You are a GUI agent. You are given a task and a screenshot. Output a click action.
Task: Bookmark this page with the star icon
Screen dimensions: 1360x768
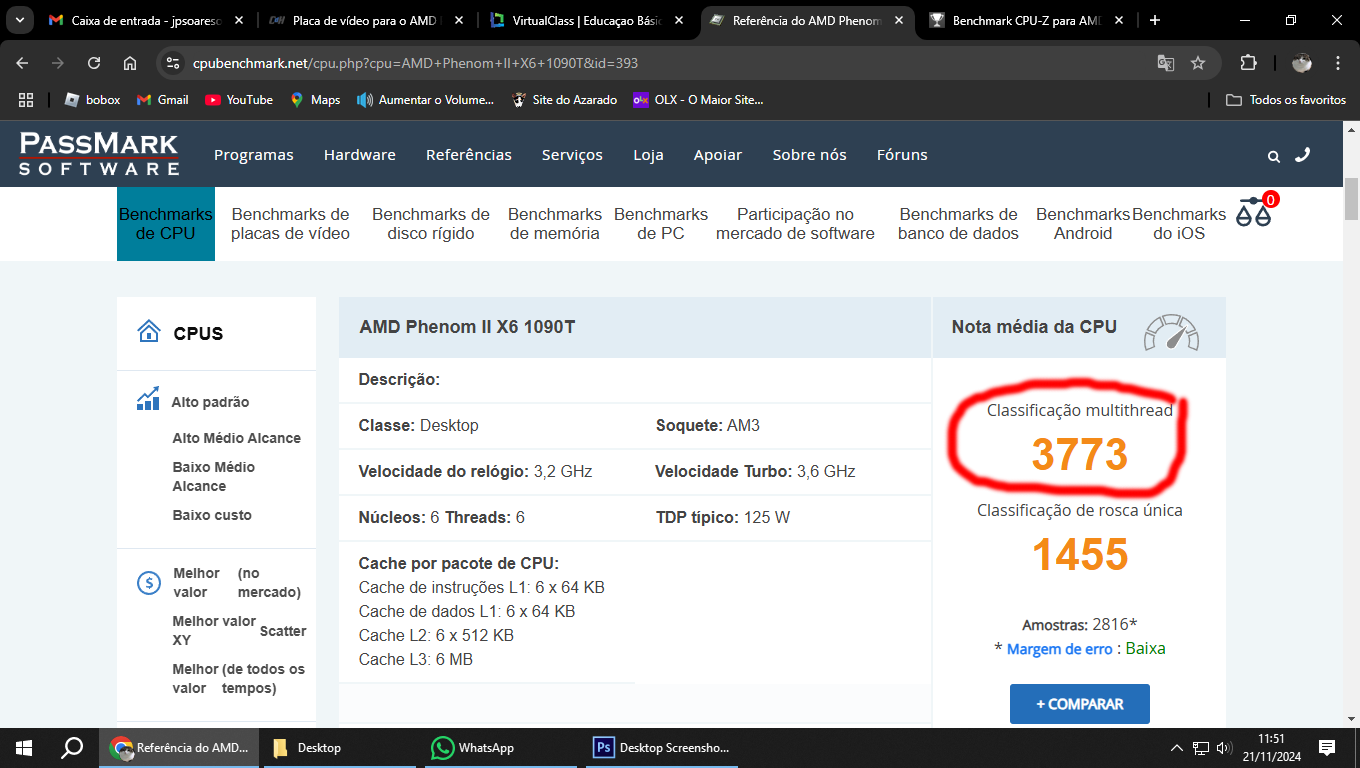click(x=1198, y=63)
